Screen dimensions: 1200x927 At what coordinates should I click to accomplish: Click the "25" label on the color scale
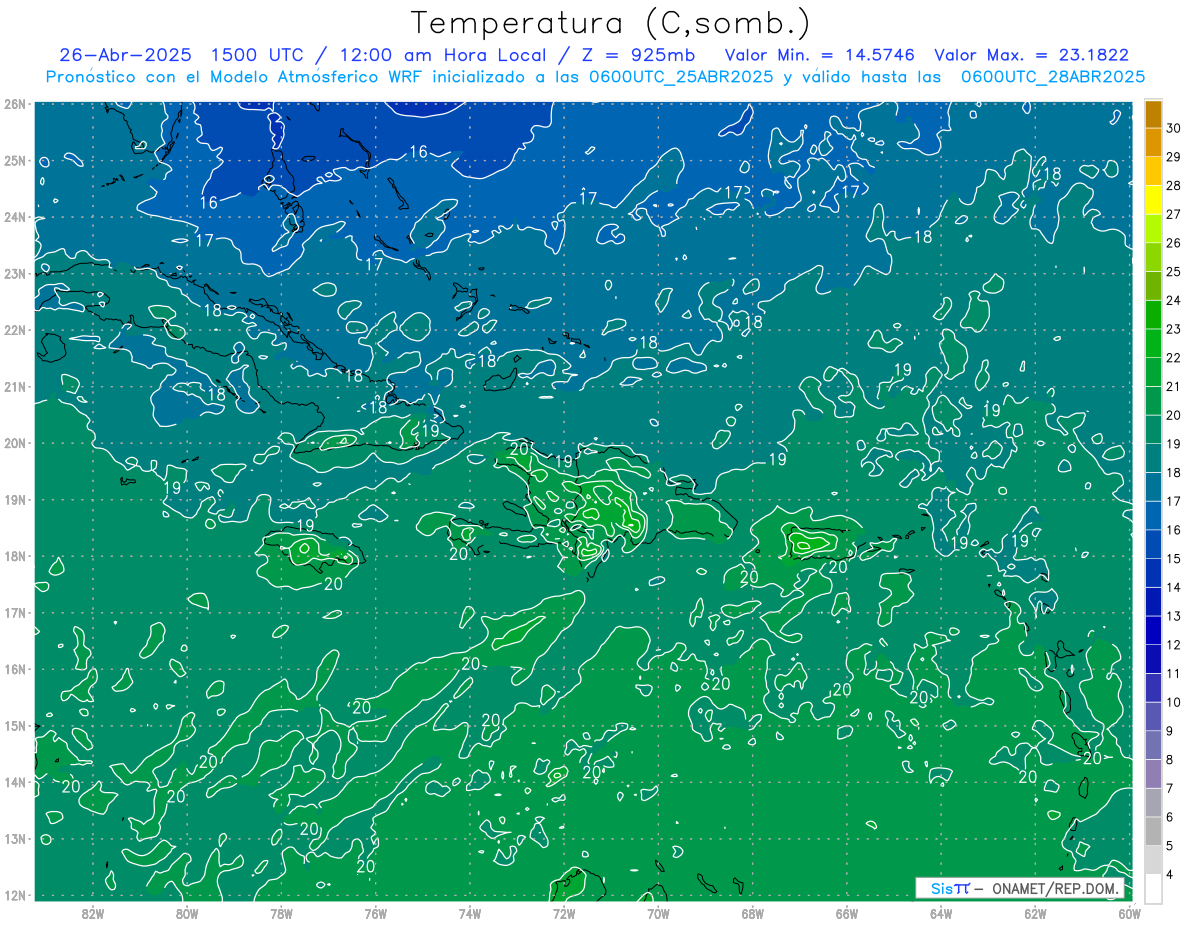[1173, 272]
